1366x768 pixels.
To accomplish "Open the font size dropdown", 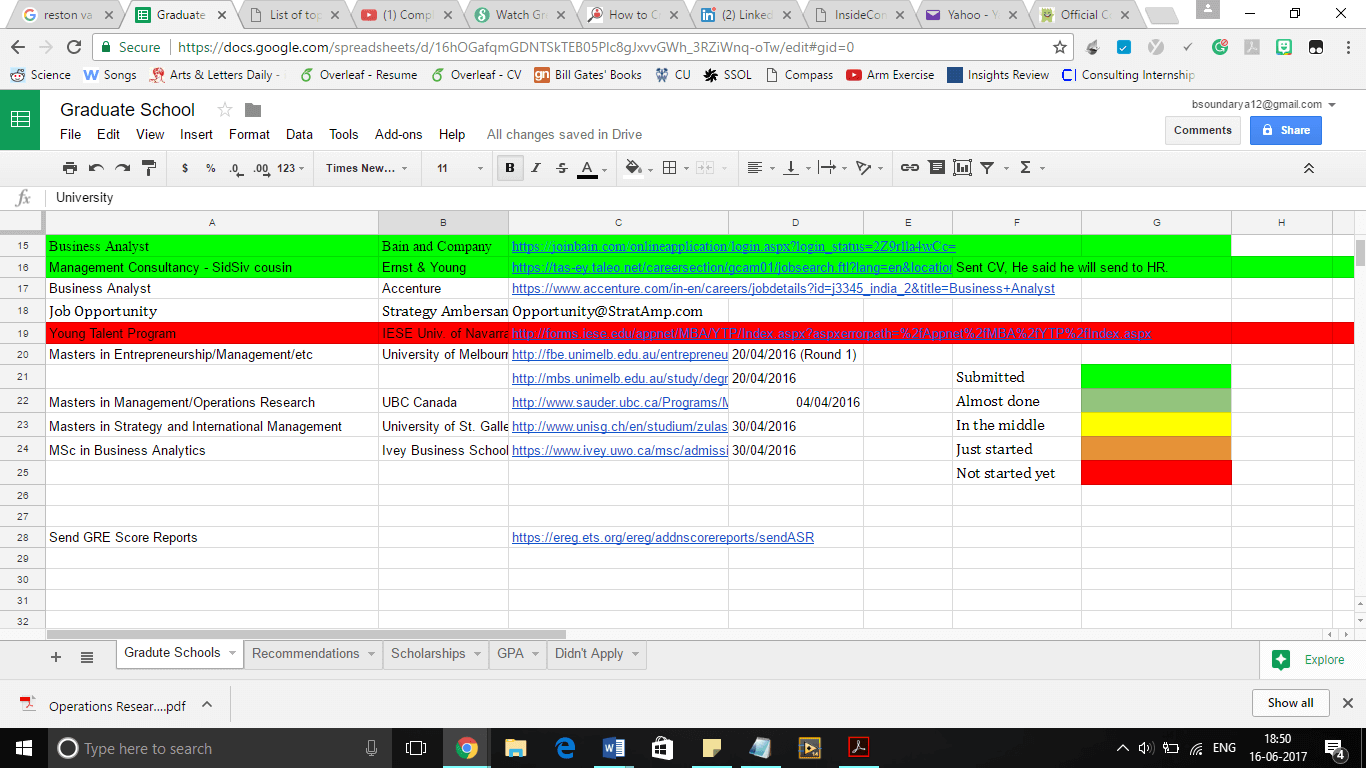I will (460, 168).
